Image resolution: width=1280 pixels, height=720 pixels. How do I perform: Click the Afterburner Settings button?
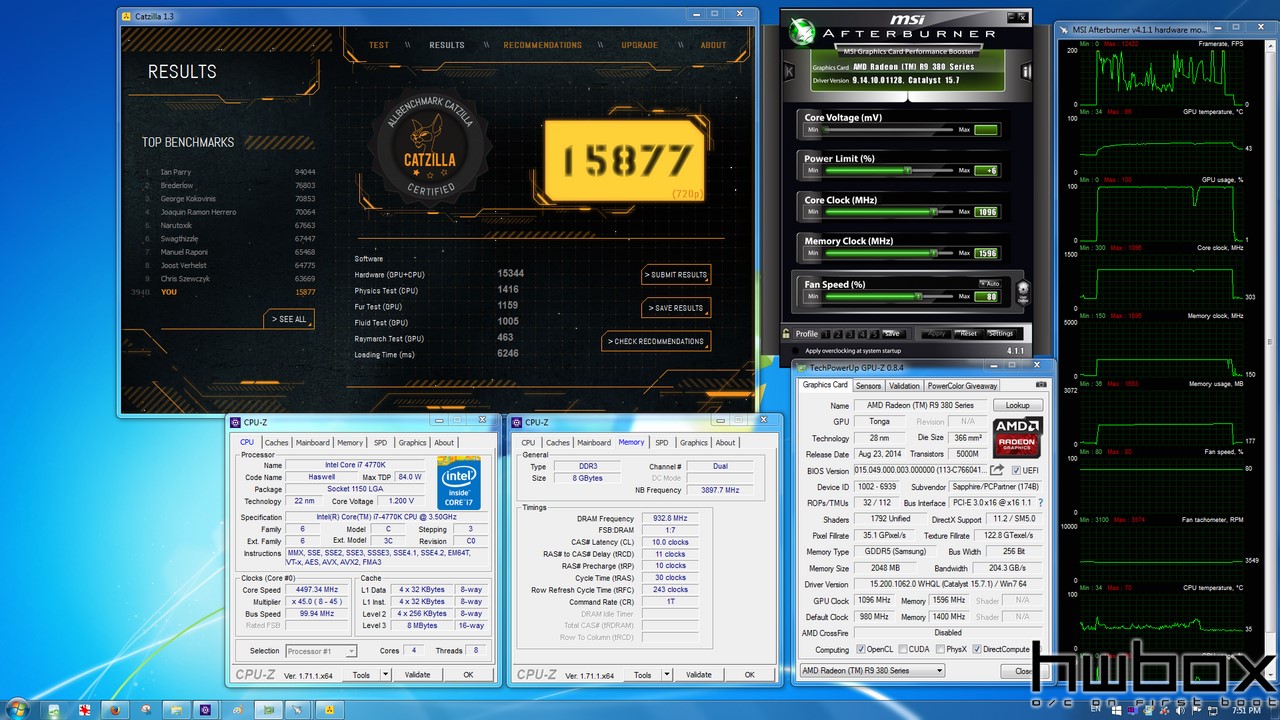click(x=1001, y=334)
